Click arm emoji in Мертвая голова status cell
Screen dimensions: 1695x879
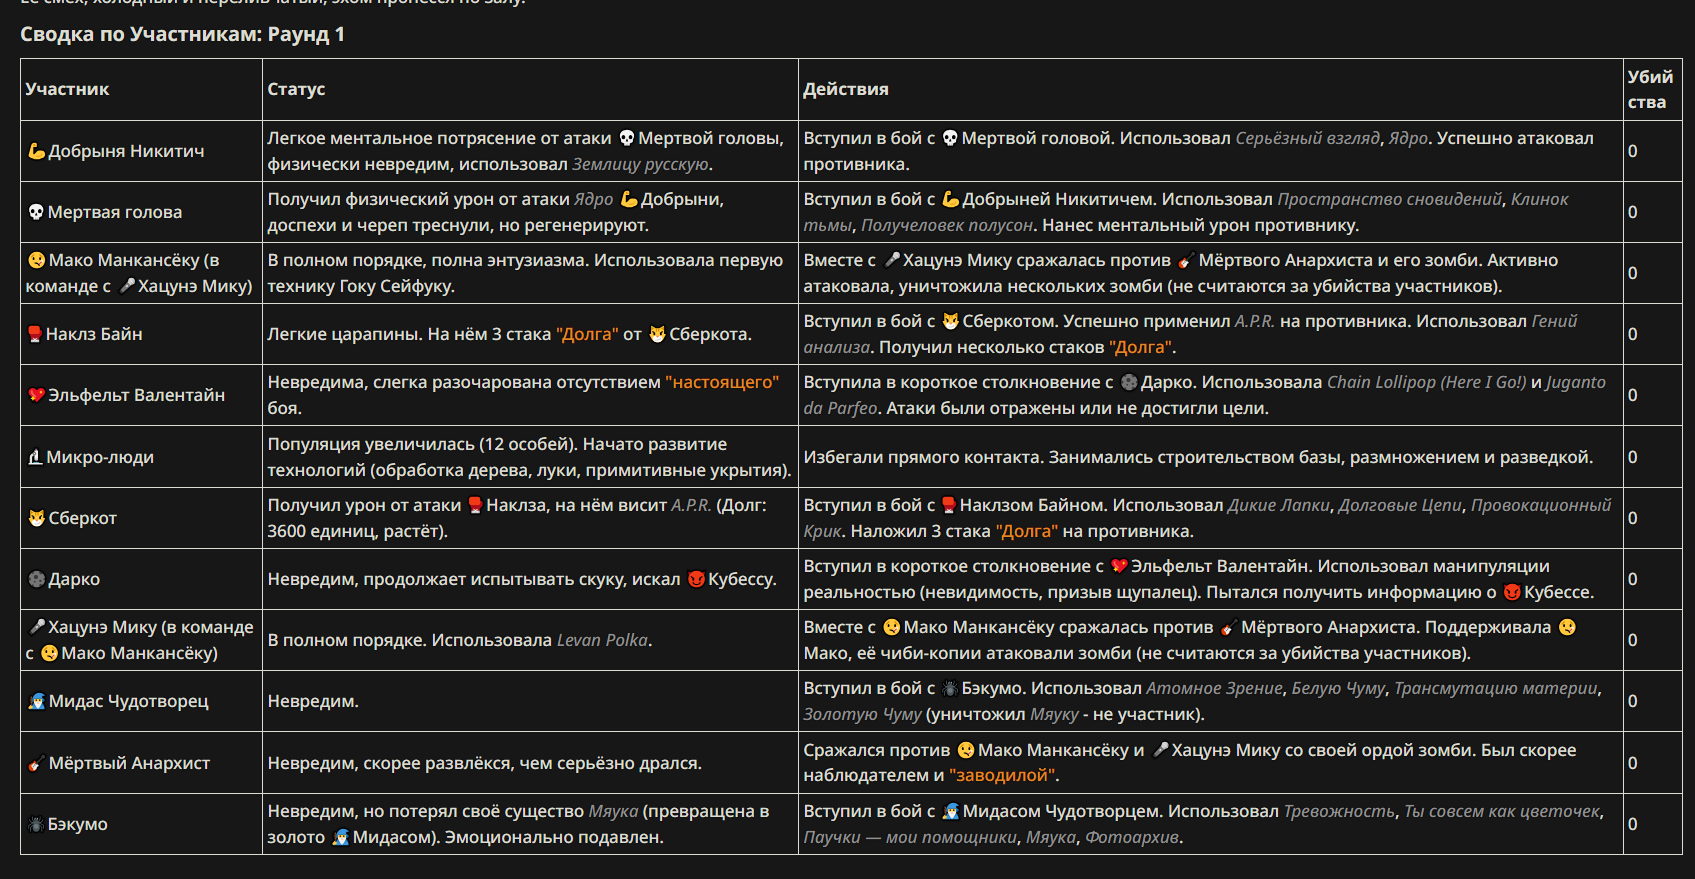coord(629,199)
